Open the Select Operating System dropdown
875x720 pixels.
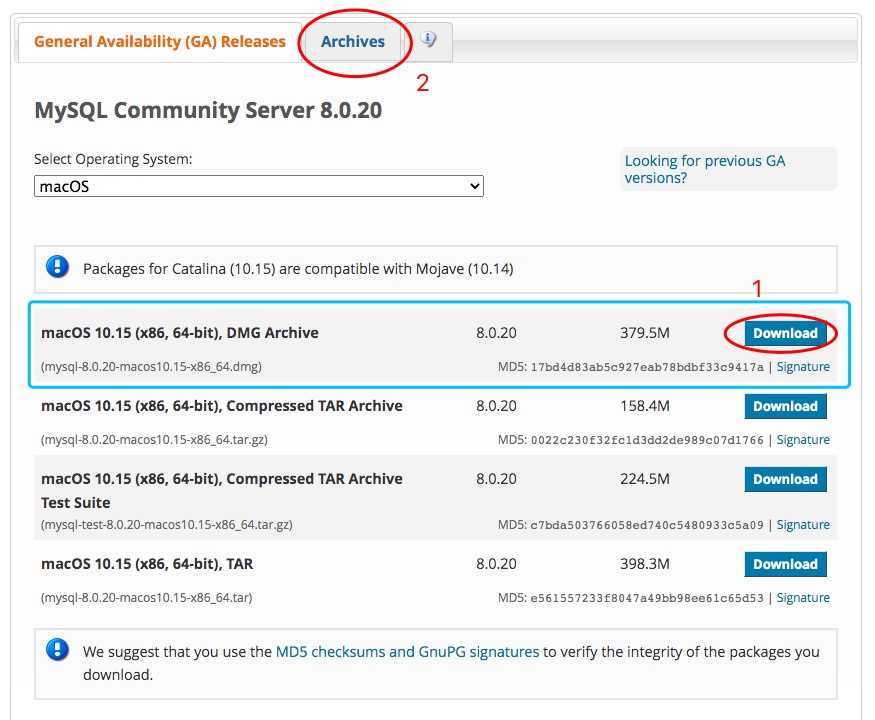pos(258,186)
